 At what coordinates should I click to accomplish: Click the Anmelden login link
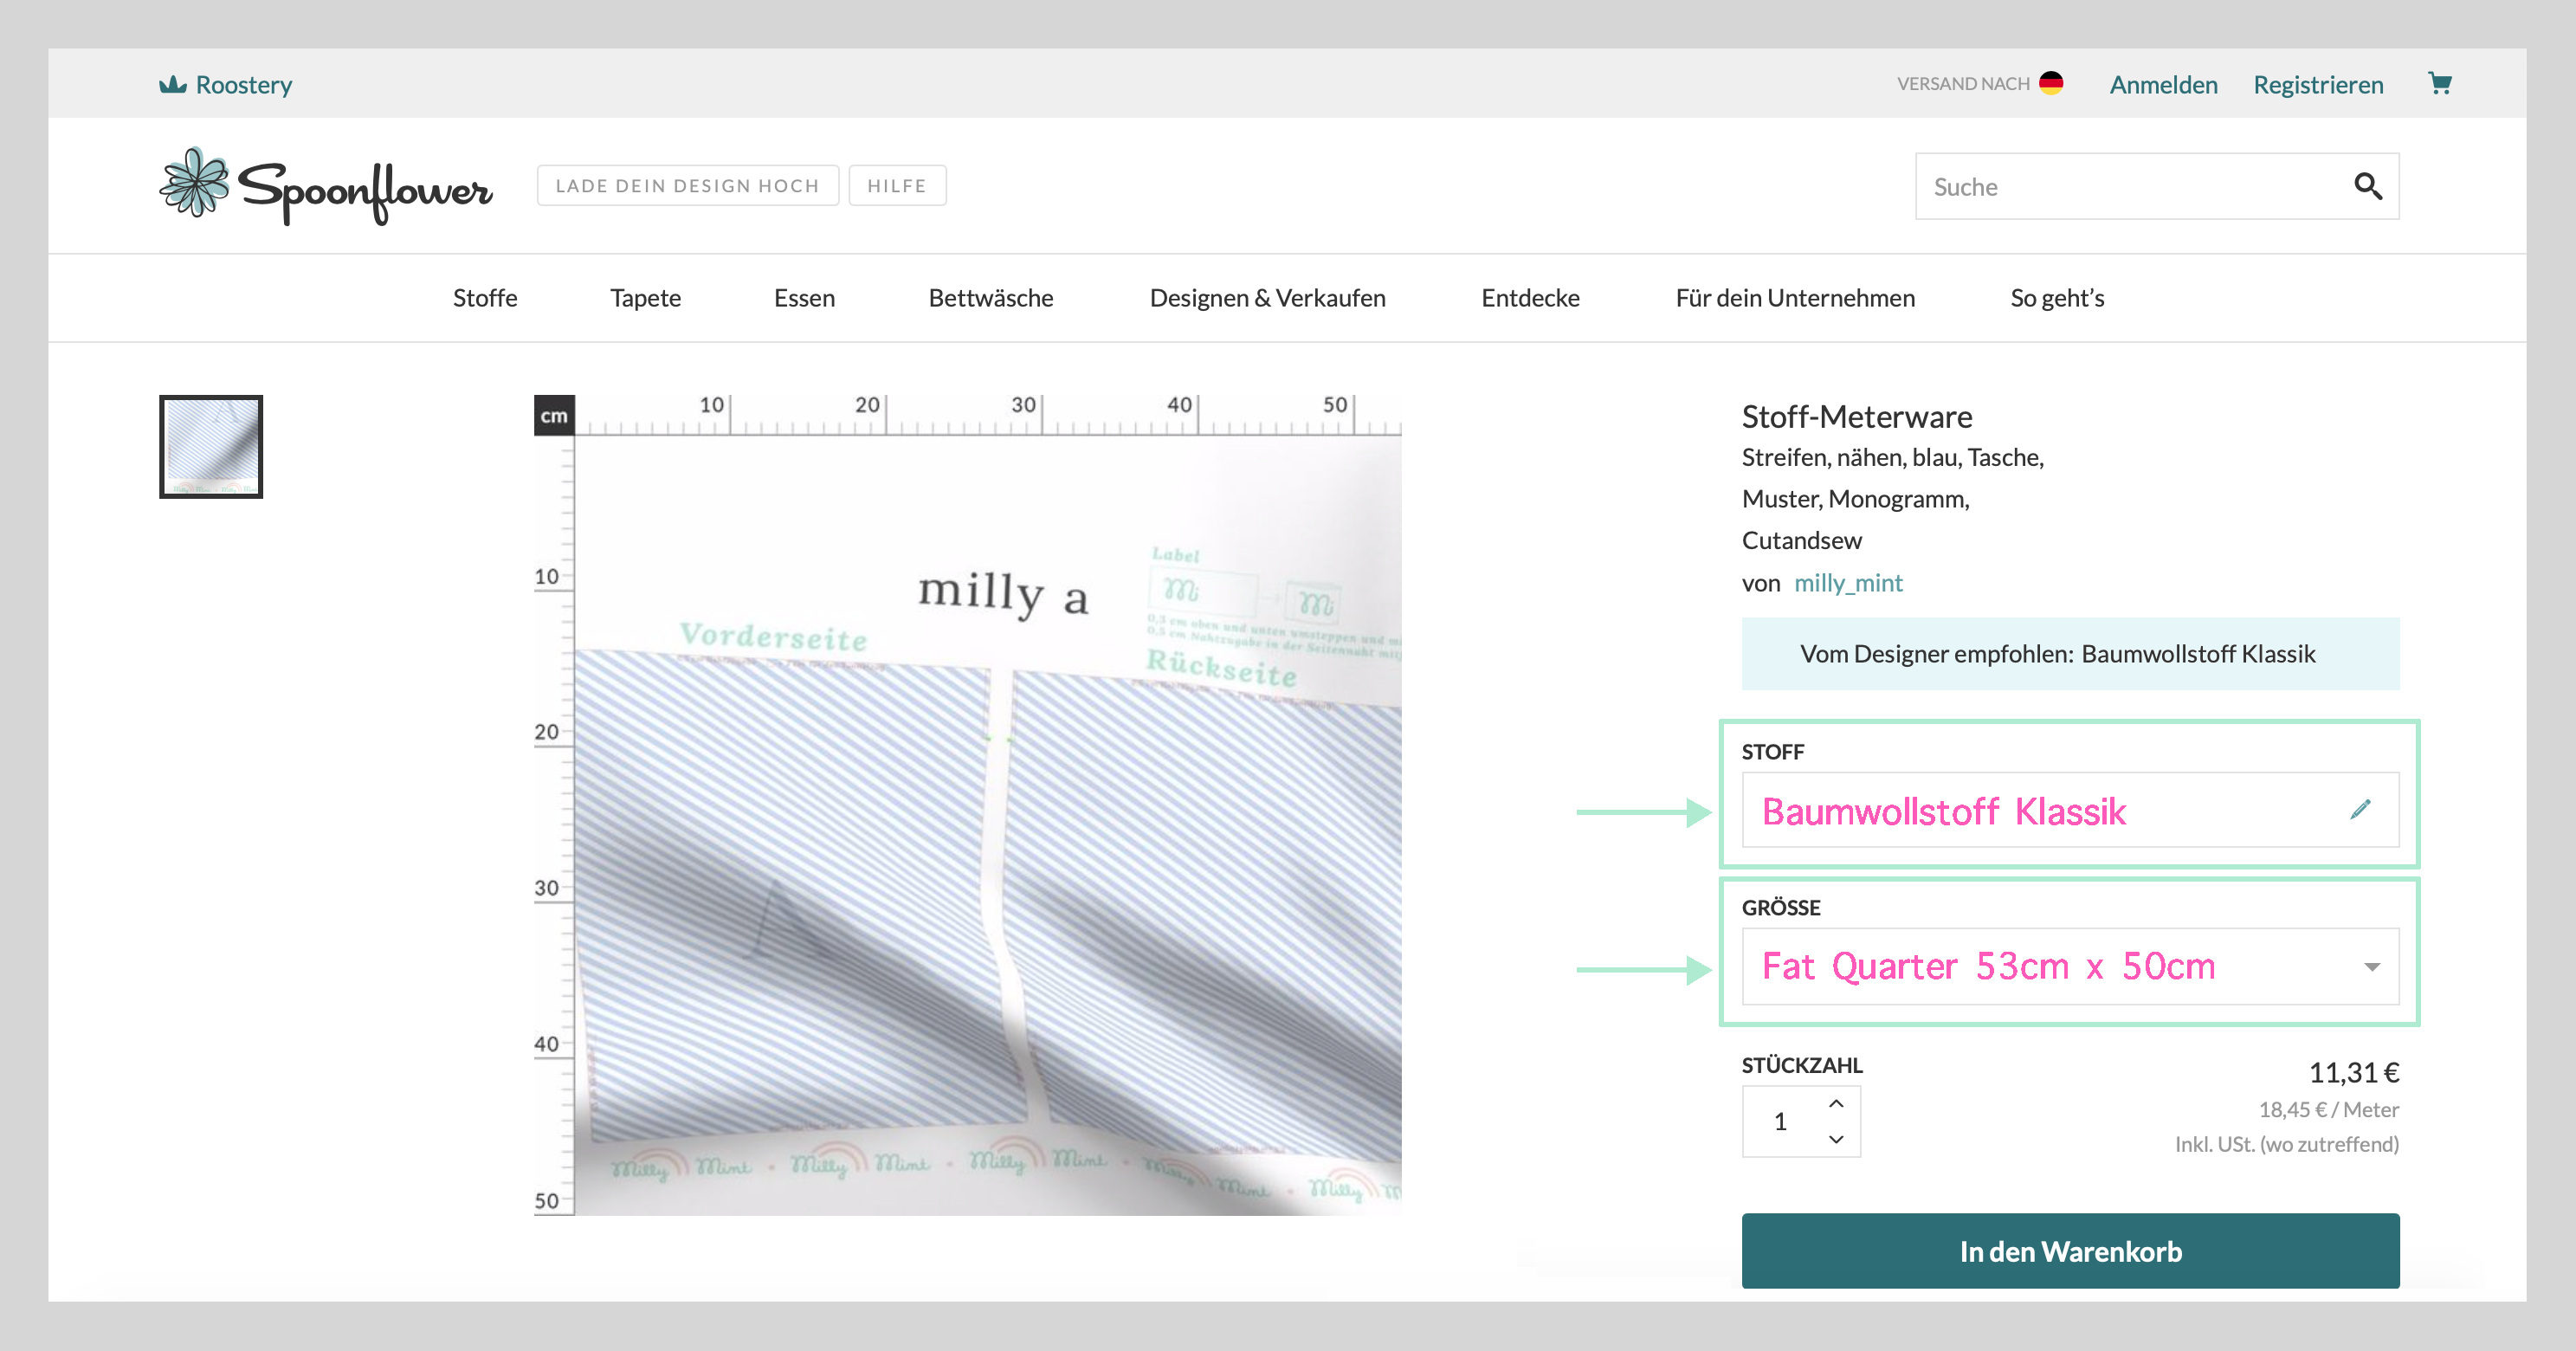point(2163,85)
